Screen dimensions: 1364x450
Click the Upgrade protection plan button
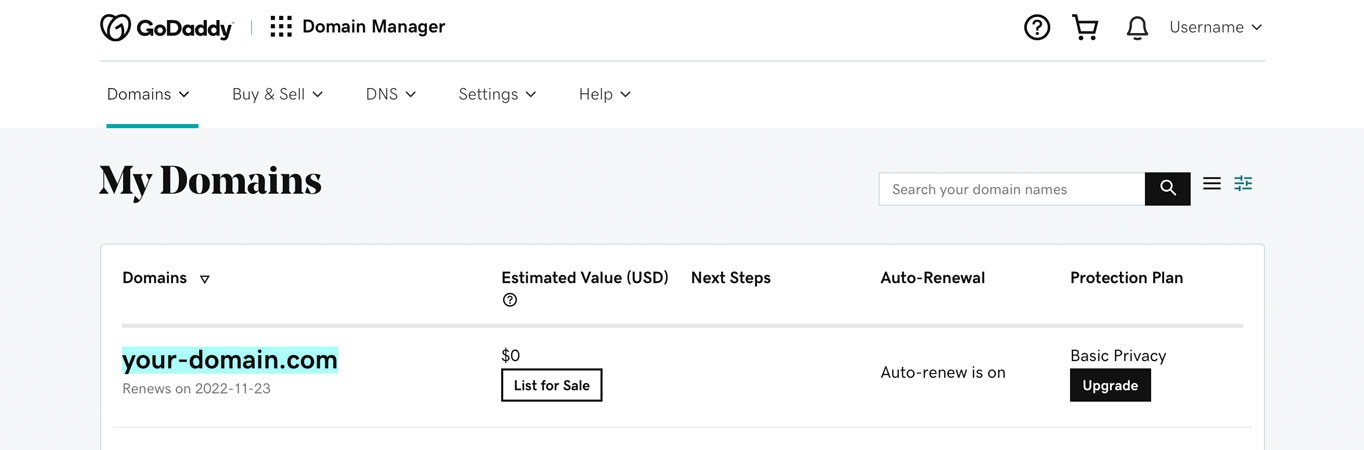tap(1110, 385)
